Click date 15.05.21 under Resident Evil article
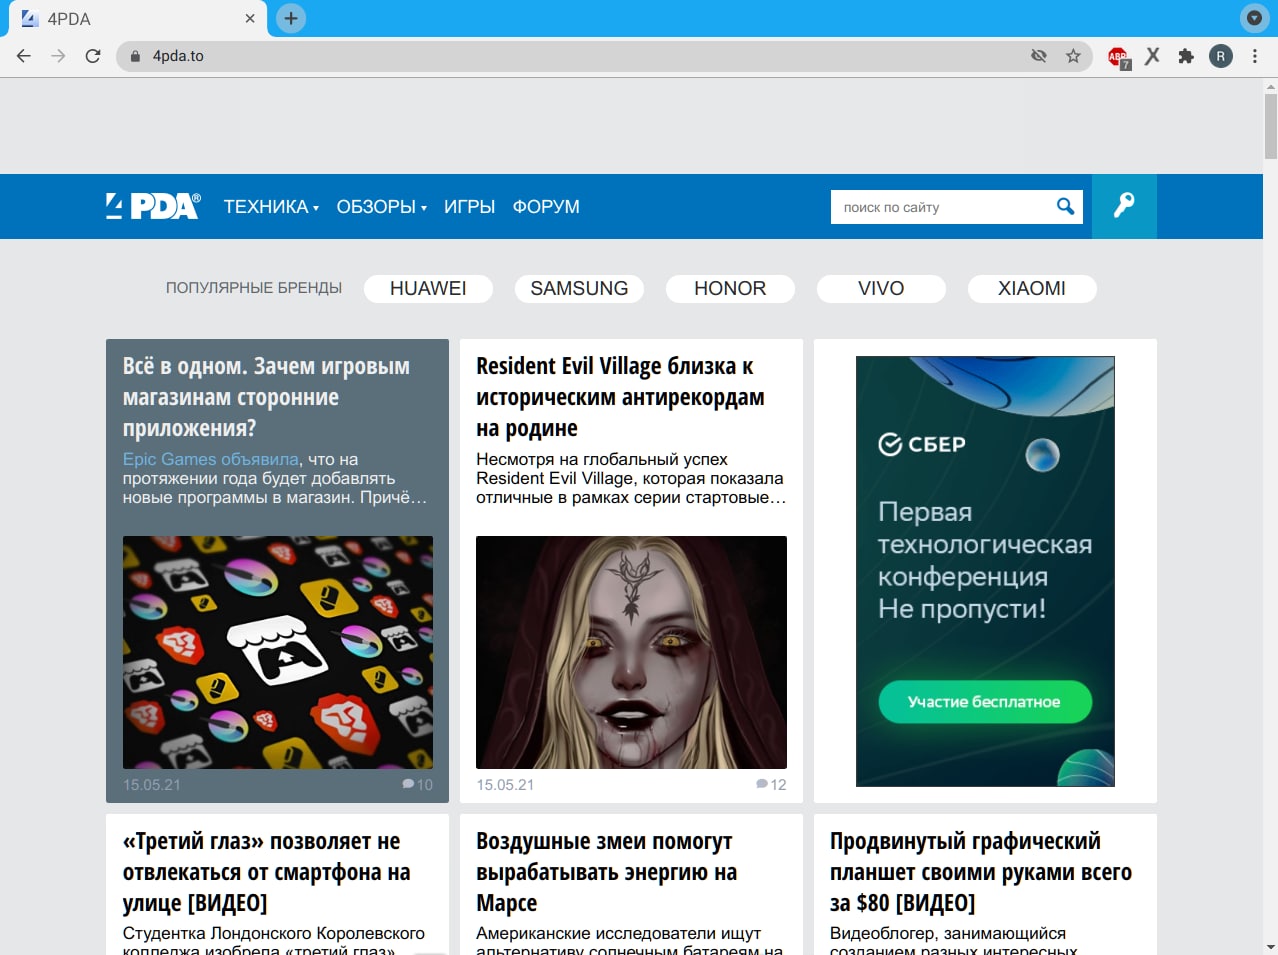This screenshot has height=955, width=1278. 505,785
